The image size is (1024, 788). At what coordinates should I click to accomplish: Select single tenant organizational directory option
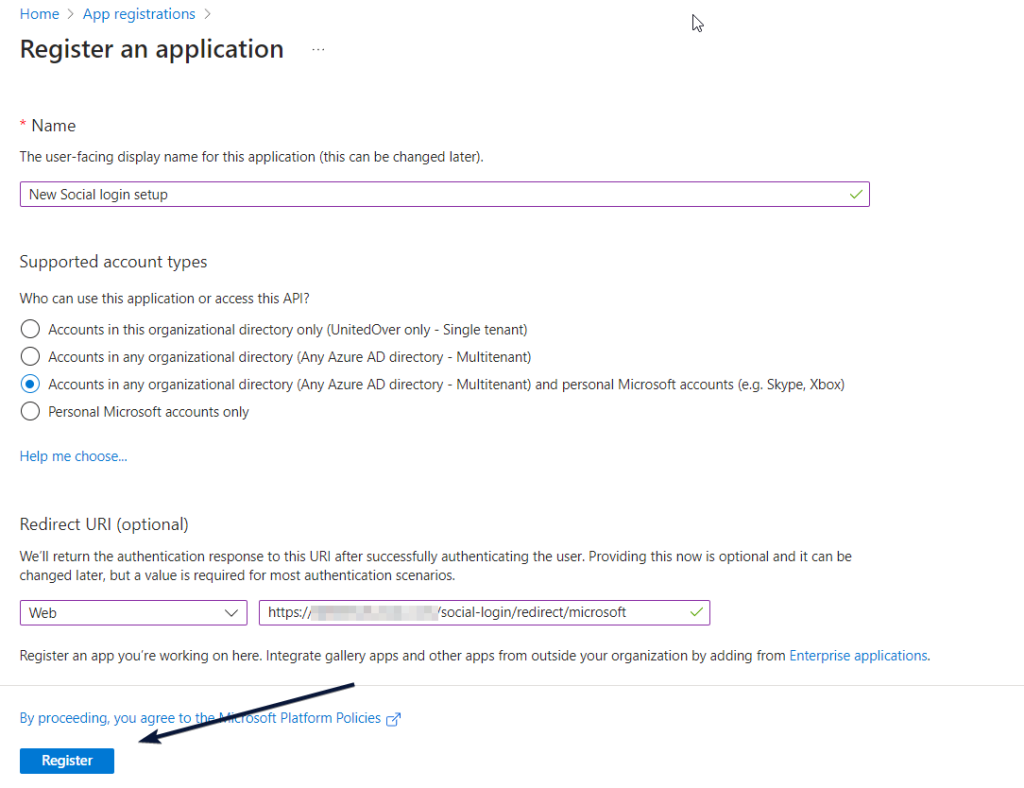(x=31, y=329)
